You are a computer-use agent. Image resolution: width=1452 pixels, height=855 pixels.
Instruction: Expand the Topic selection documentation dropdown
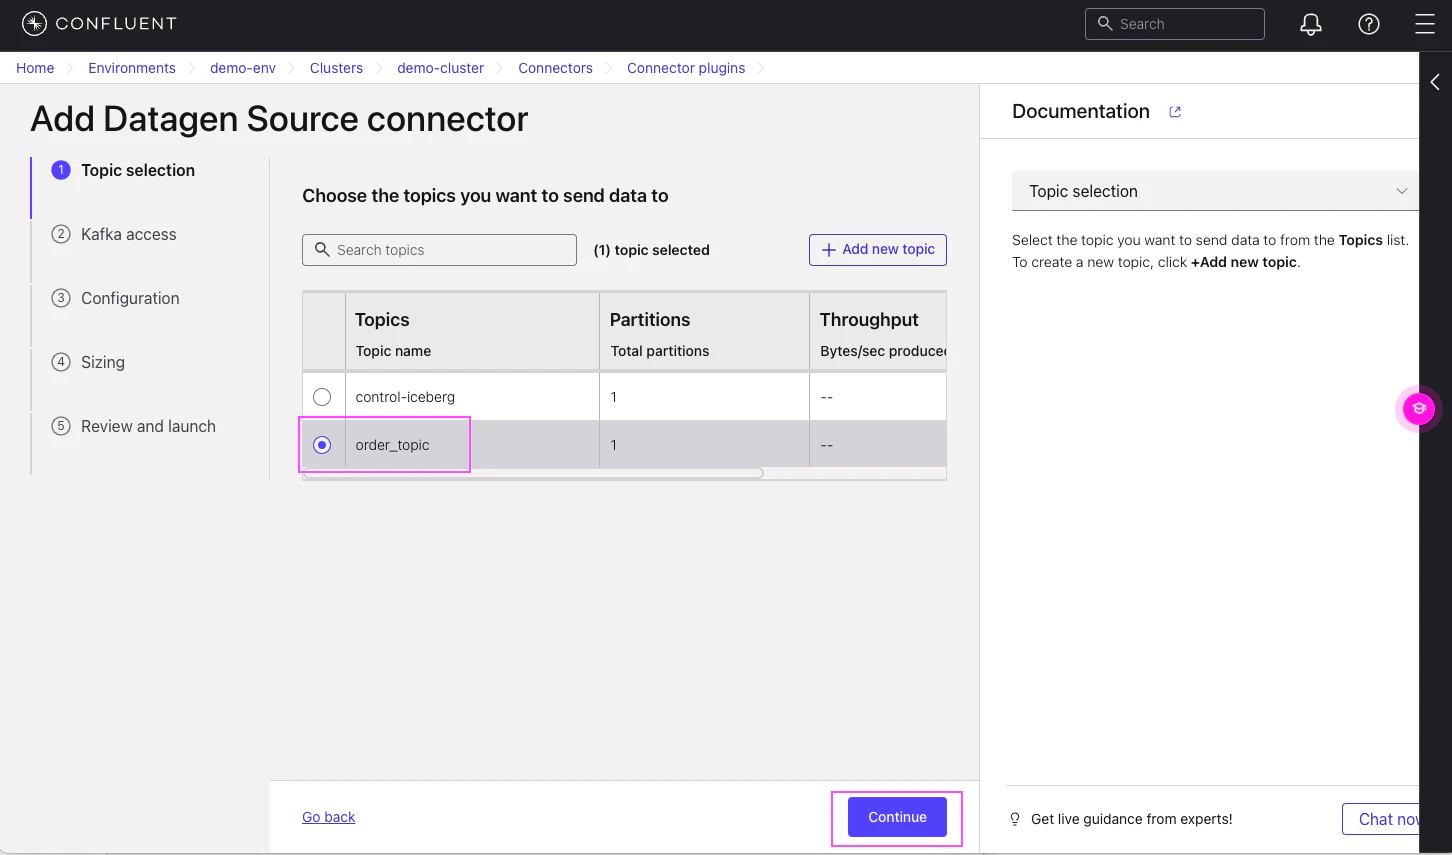click(x=1215, y=191)
